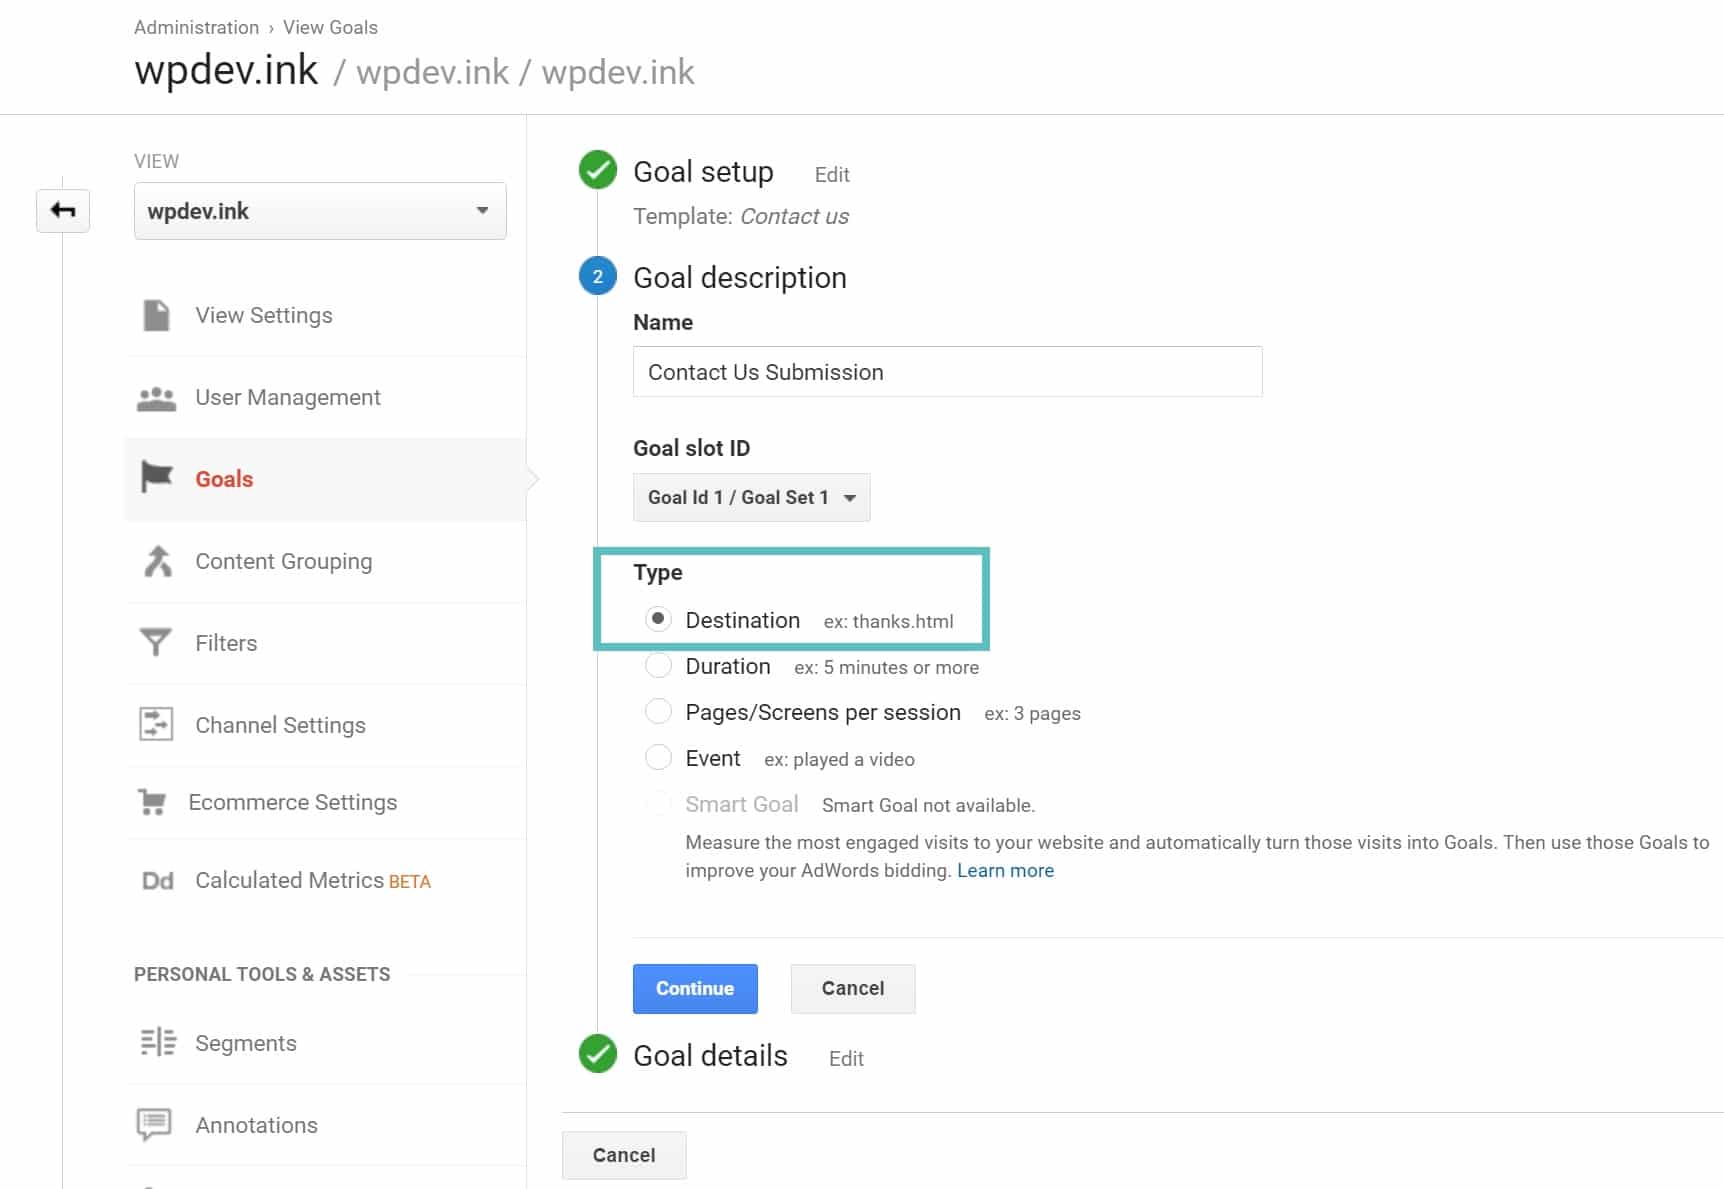The width and height of the screenshot is (1724, 1189).
Task: Select the Destination goal type
Action: point(659,619)
